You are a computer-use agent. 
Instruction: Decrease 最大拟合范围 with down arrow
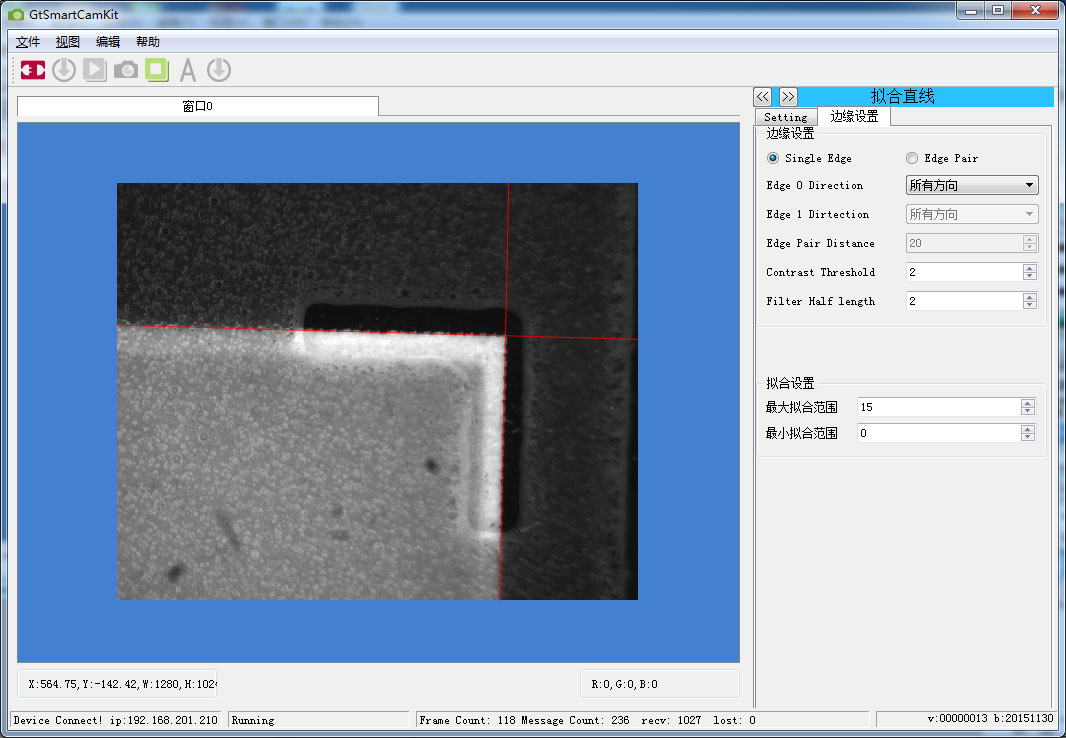[x=1028, y=411]
